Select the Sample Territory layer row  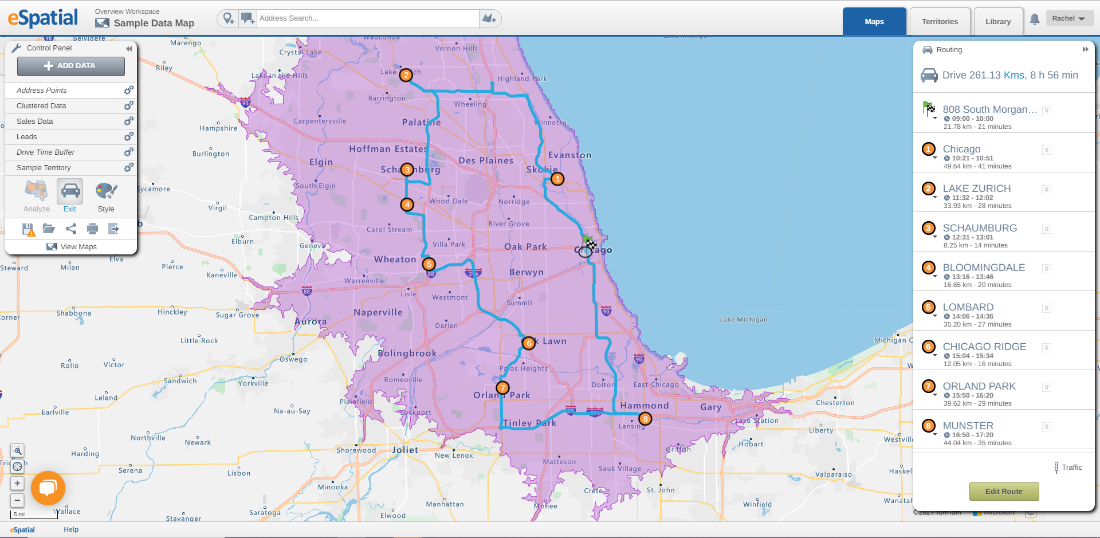[x=71, y=168]
